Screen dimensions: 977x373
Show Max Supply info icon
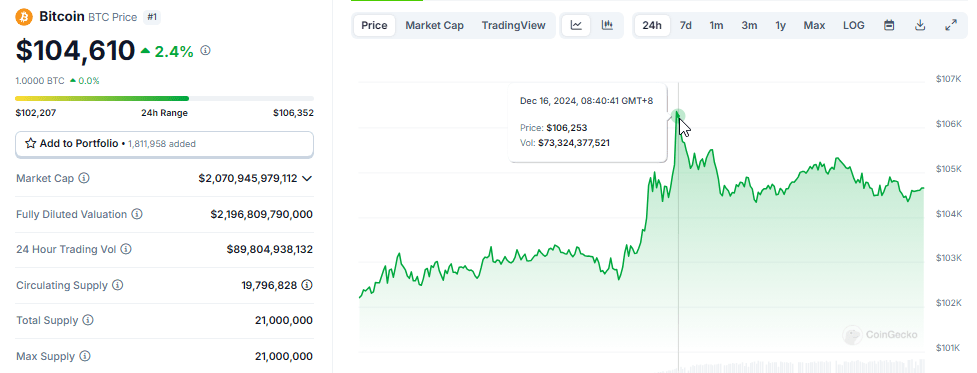[x=84, y=356]
